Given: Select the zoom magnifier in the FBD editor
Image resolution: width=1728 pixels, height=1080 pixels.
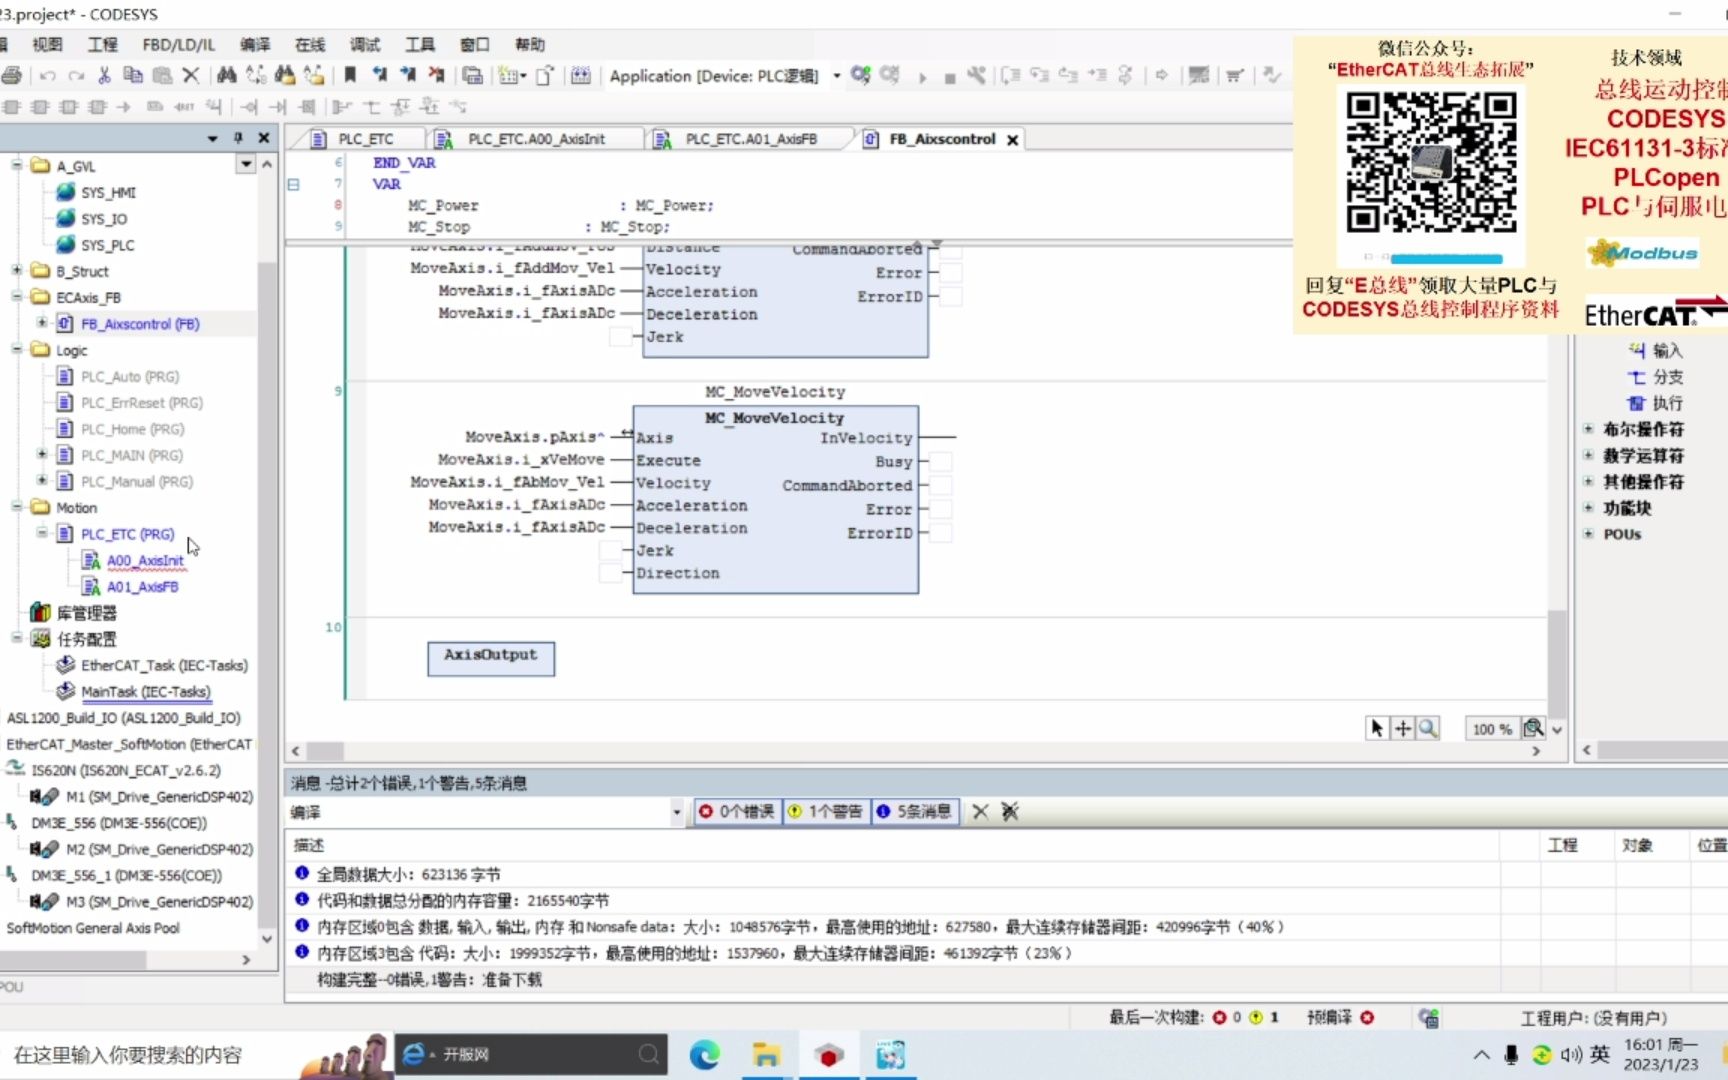Looking at the screenshot, I should coord(1428,728).
